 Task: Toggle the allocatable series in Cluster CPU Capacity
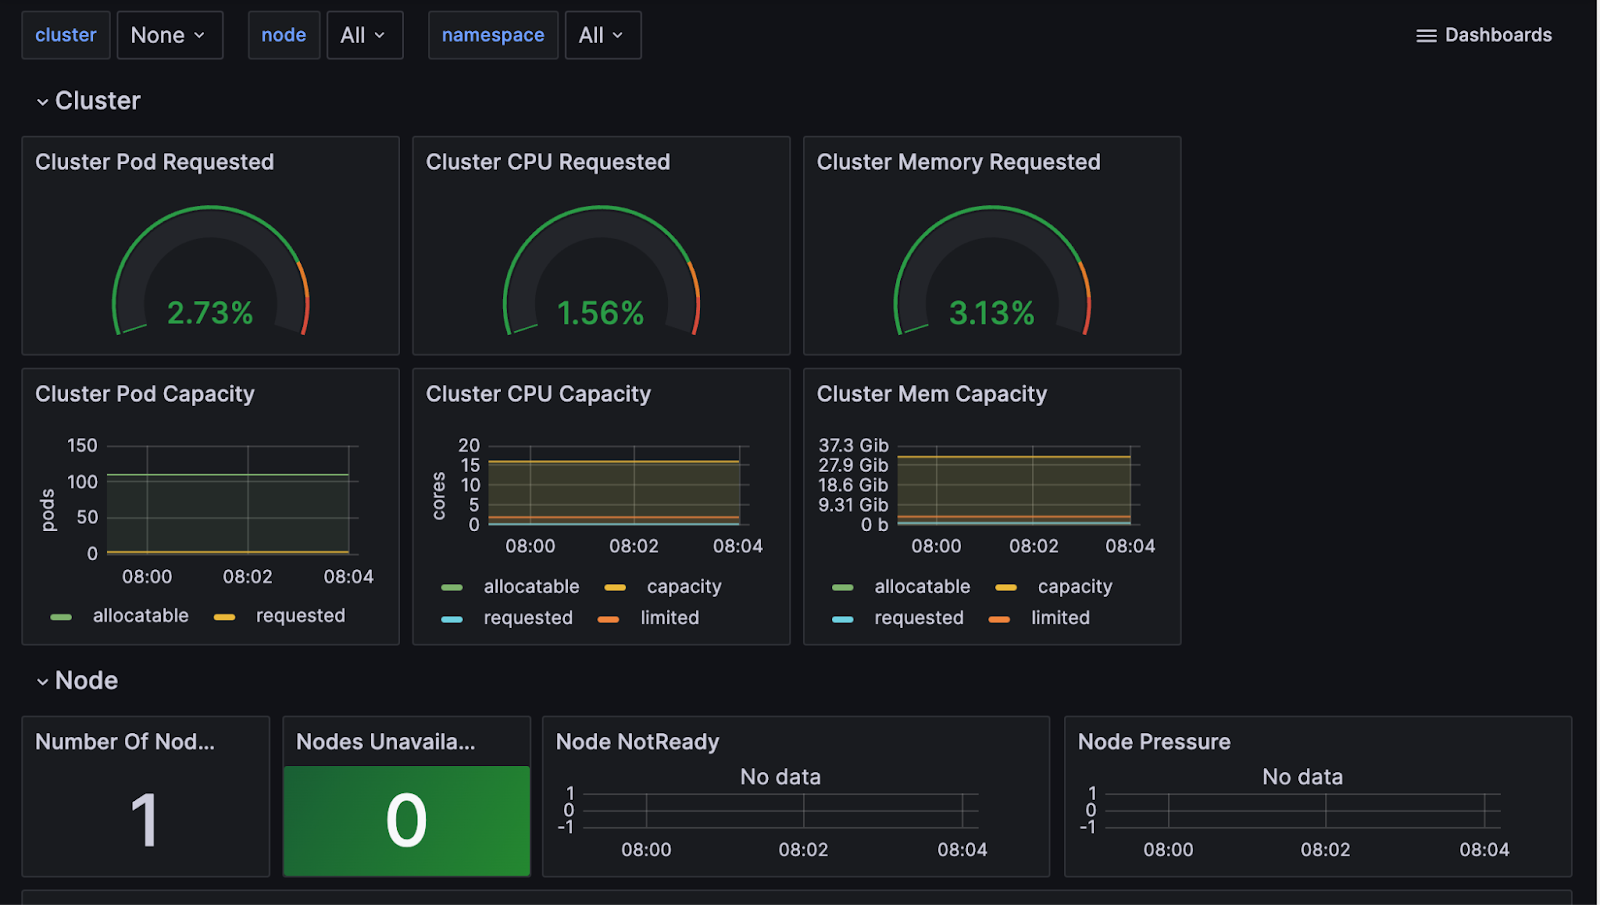click(531, 586)
